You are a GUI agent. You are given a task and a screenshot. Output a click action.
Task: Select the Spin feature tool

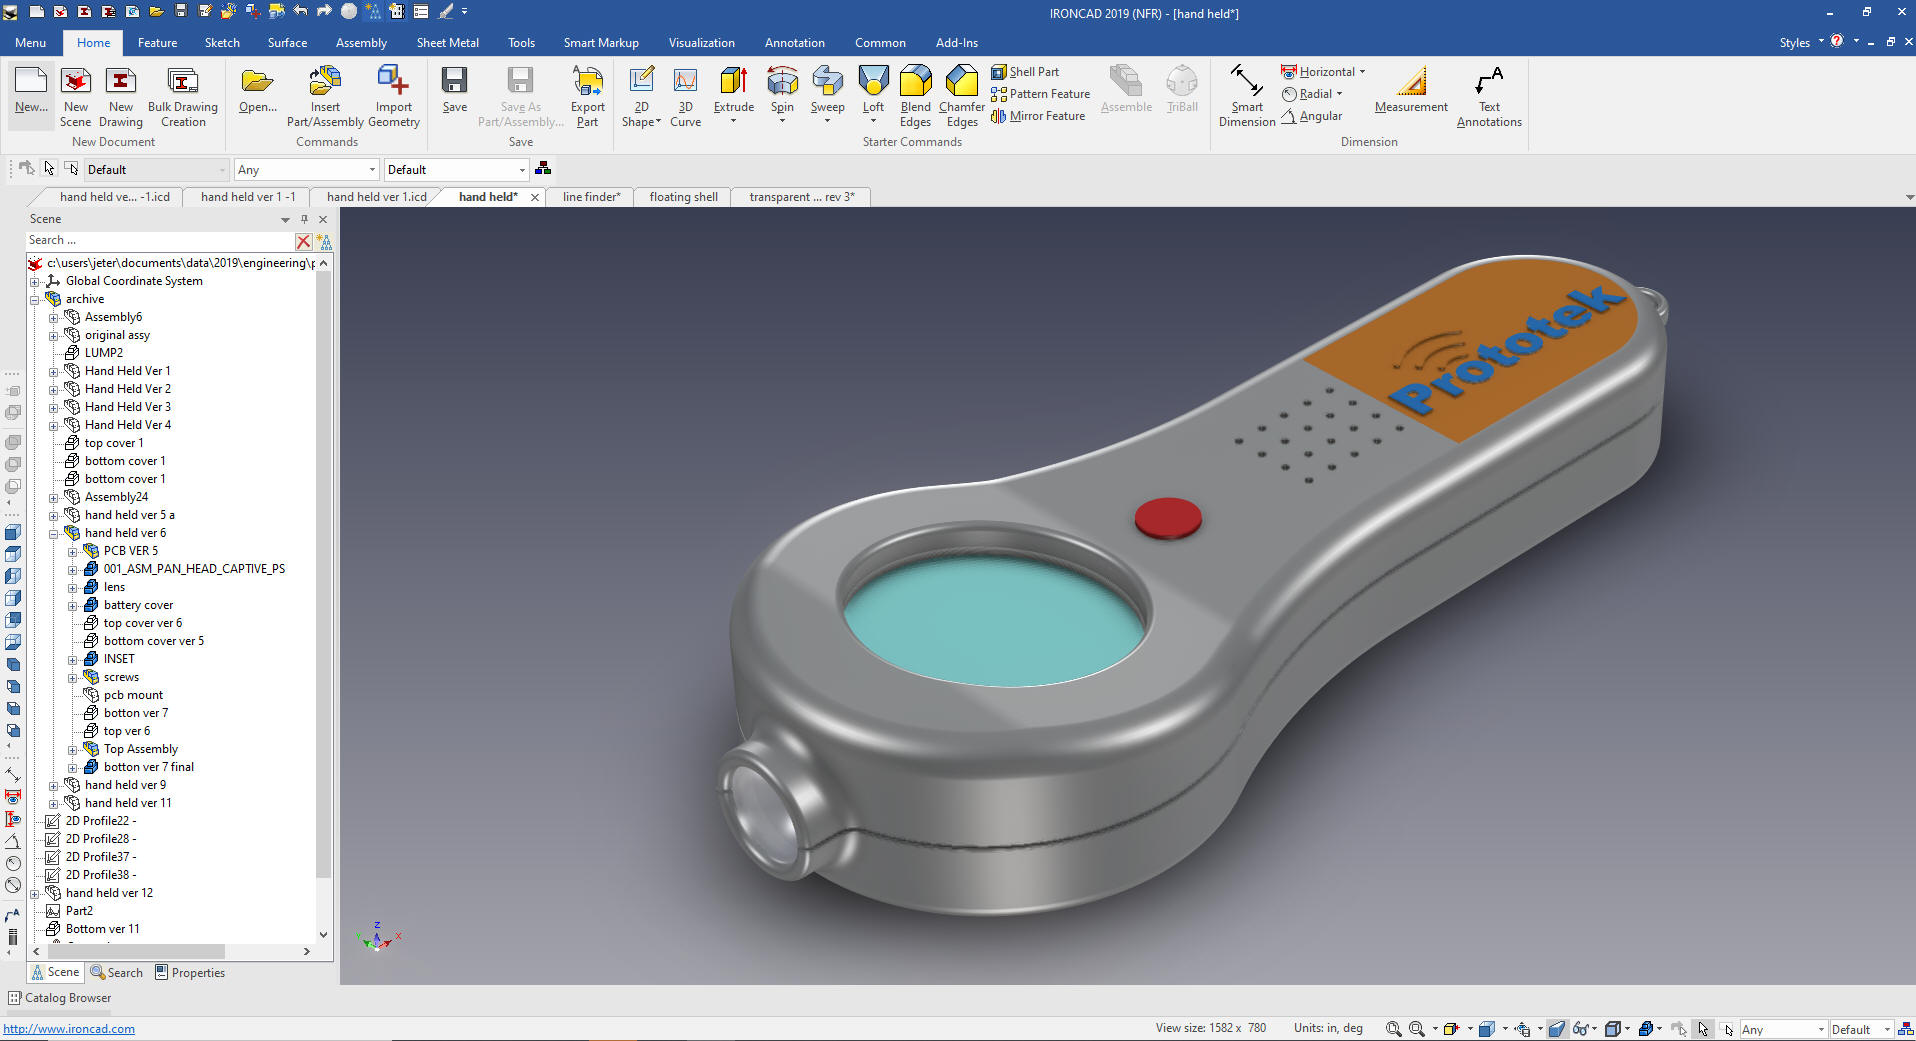pyautogui.click(x=782, y=82)
